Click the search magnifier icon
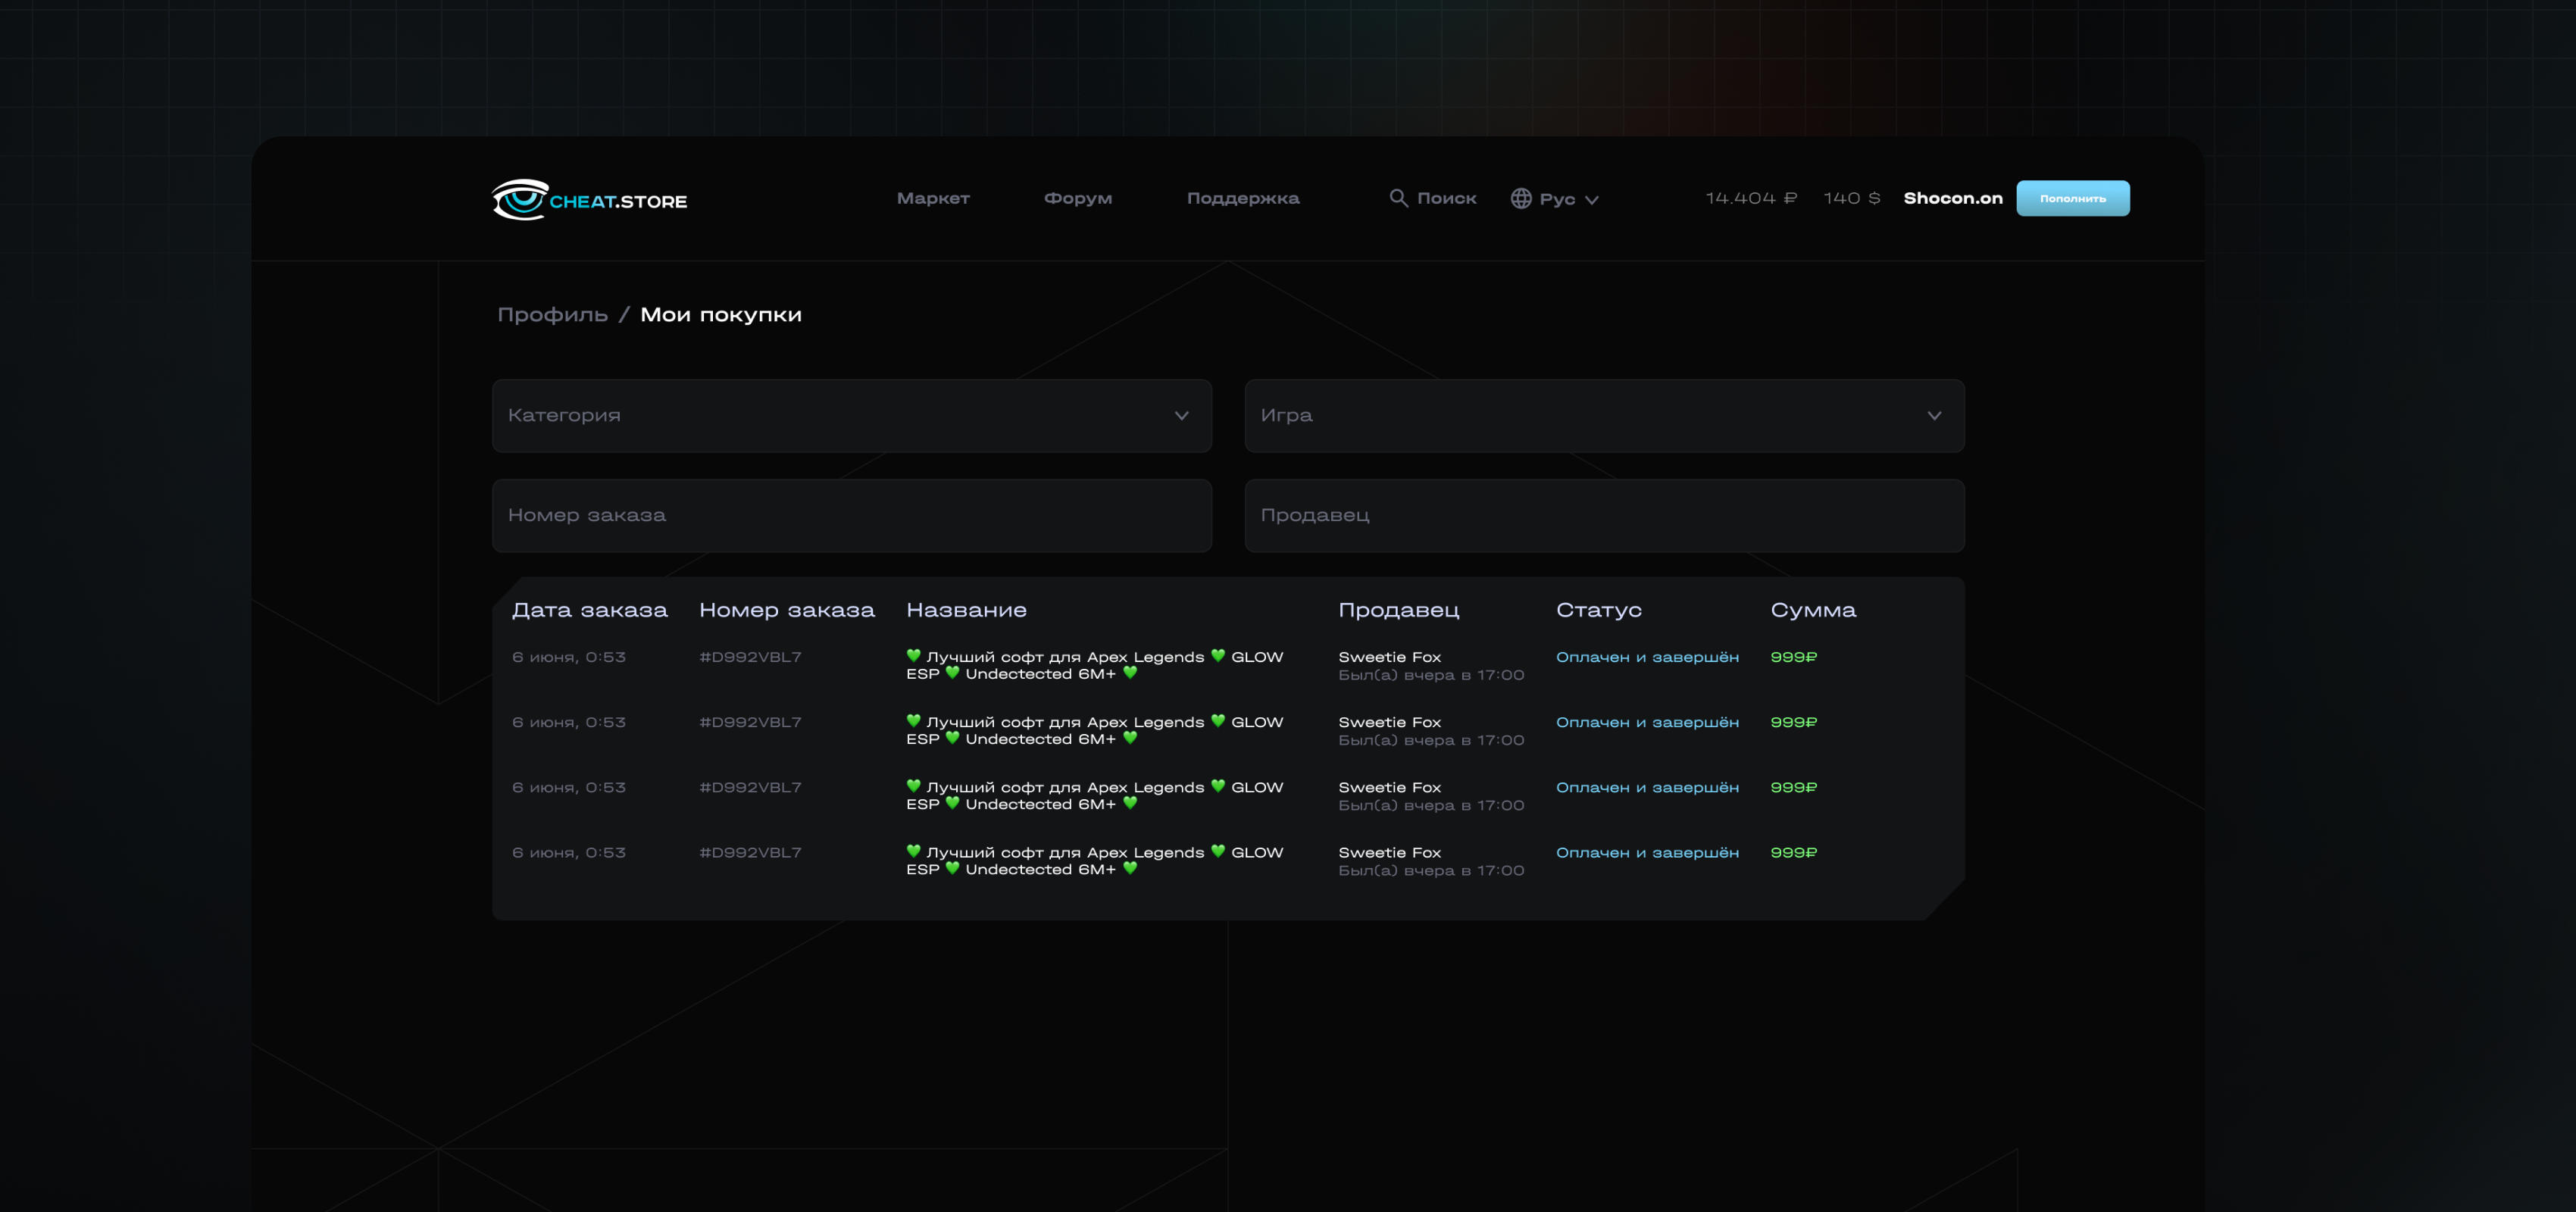 [1398, 198]
